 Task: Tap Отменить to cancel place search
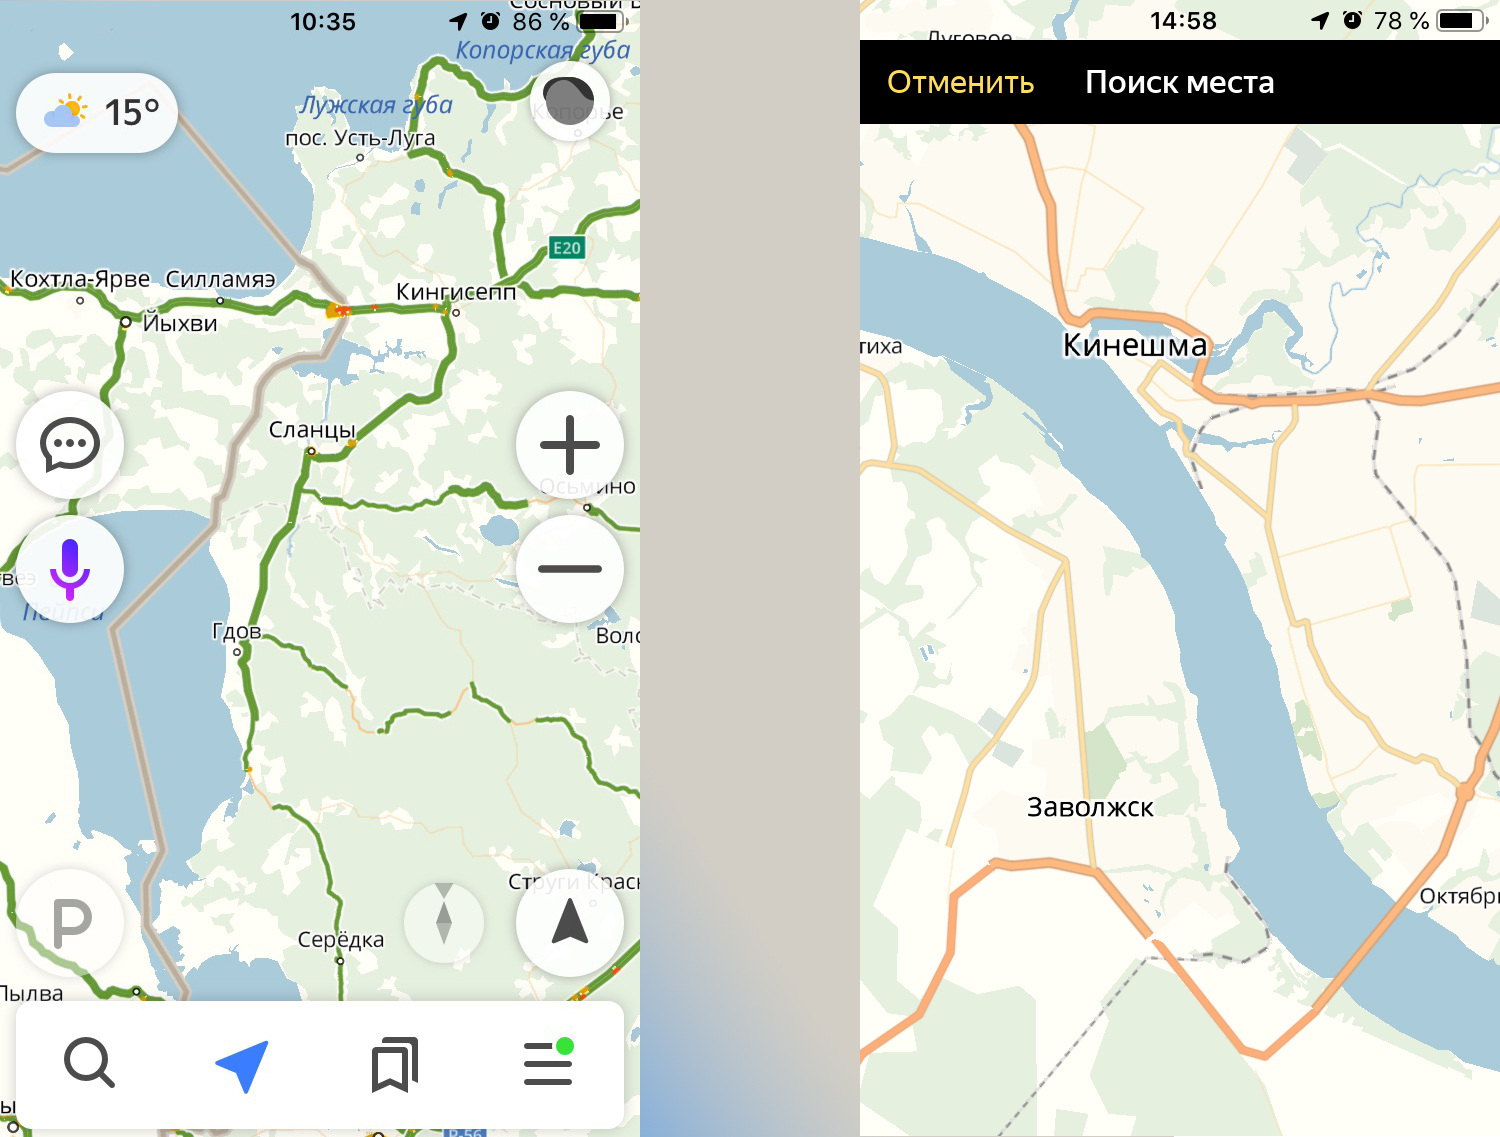[x=960, y=82]
